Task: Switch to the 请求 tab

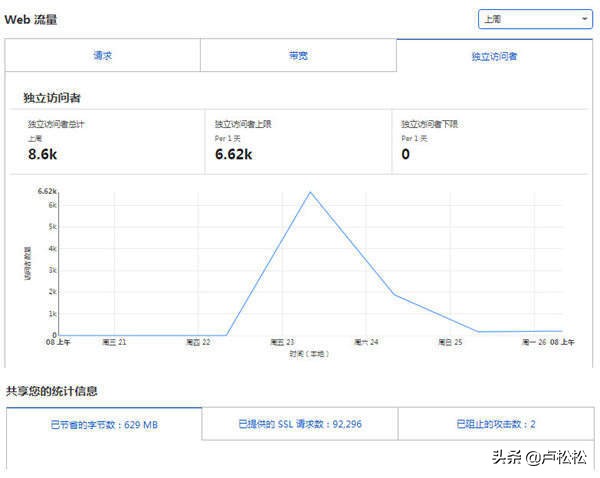Action: tap(103, 55)
